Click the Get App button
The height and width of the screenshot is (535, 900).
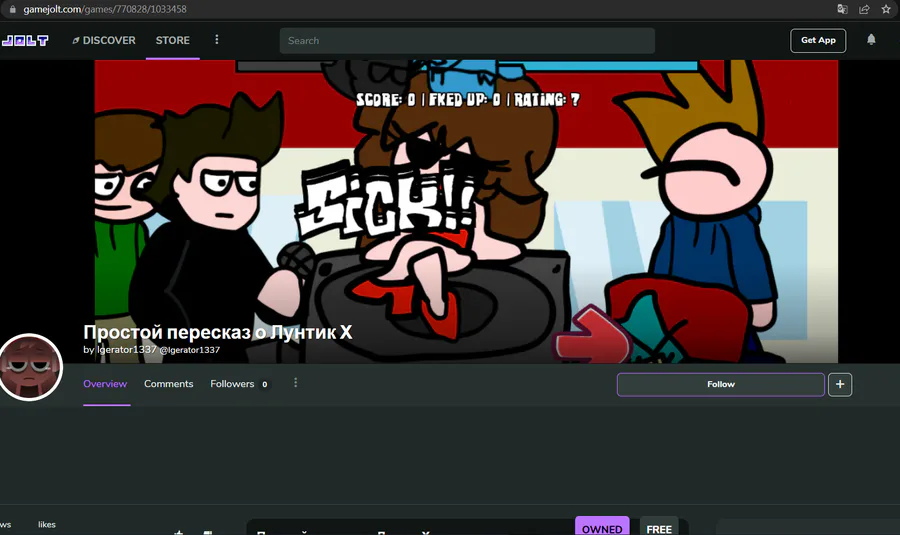(x=818, y=40)
